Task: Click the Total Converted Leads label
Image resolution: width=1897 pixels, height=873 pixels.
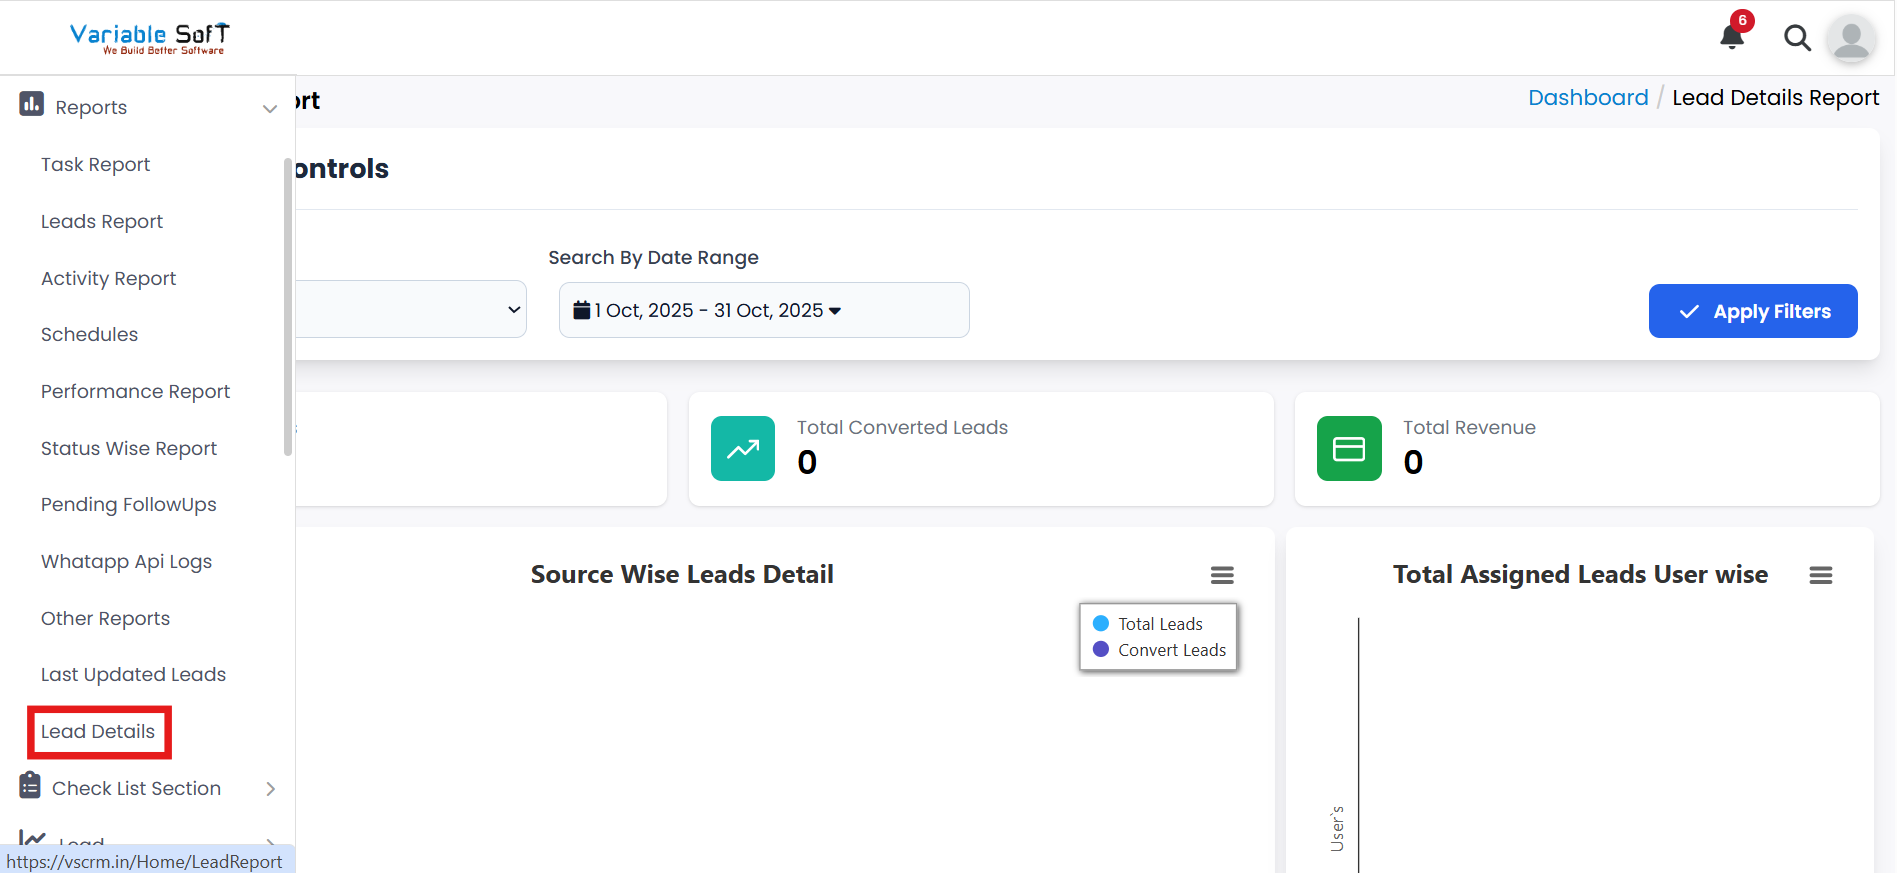Action: [x=902, y=427]
